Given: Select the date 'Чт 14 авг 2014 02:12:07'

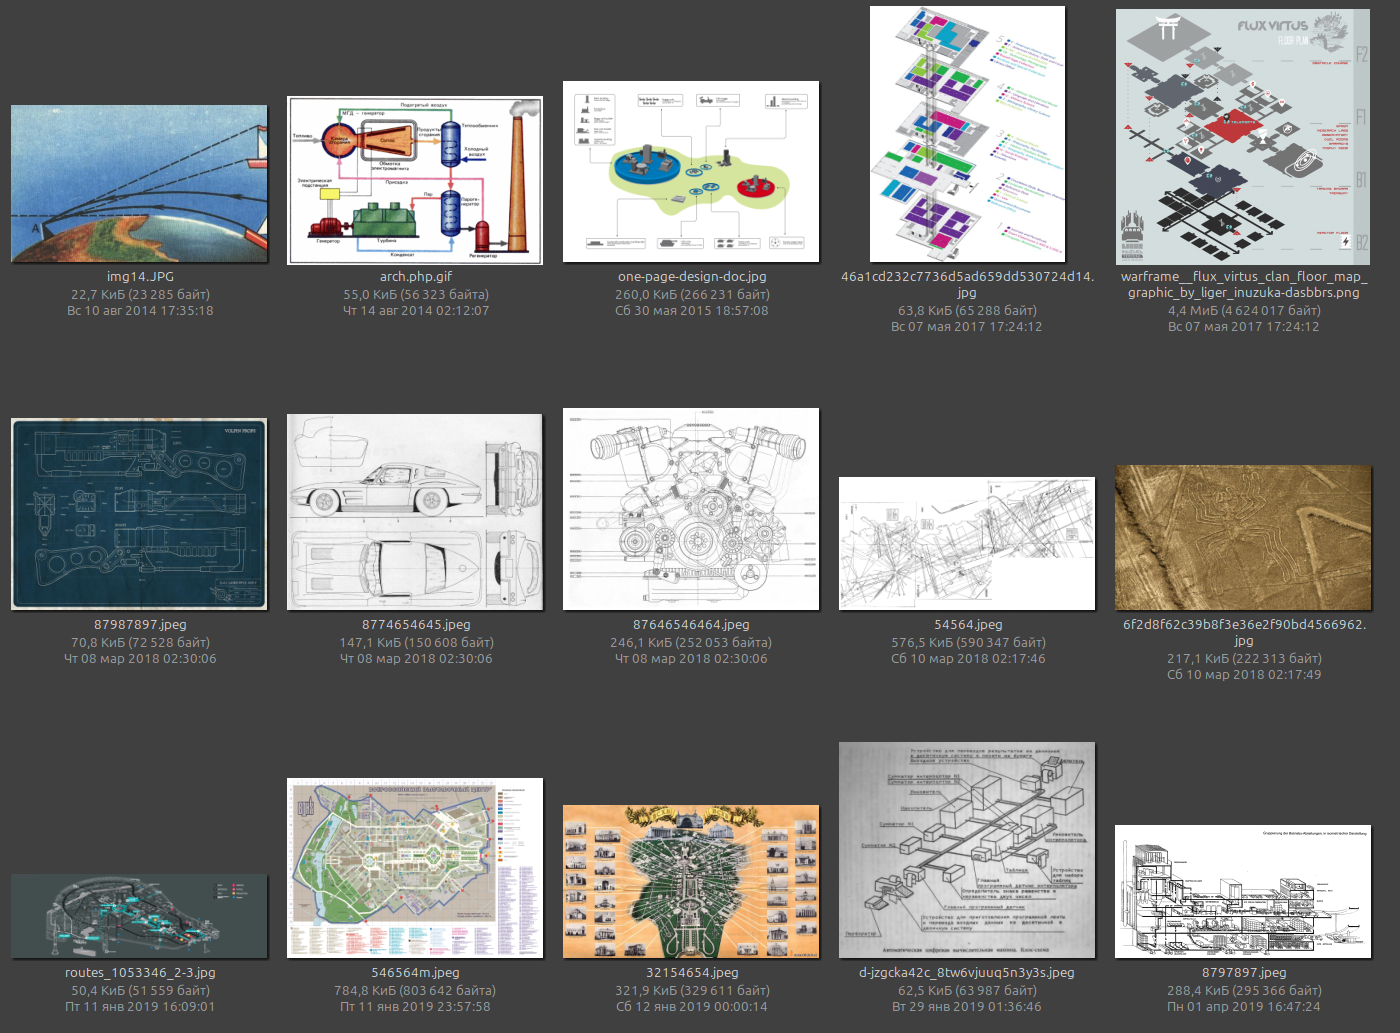Looking at the screenshot, I should pyautogui.click(x=416, y=311).
